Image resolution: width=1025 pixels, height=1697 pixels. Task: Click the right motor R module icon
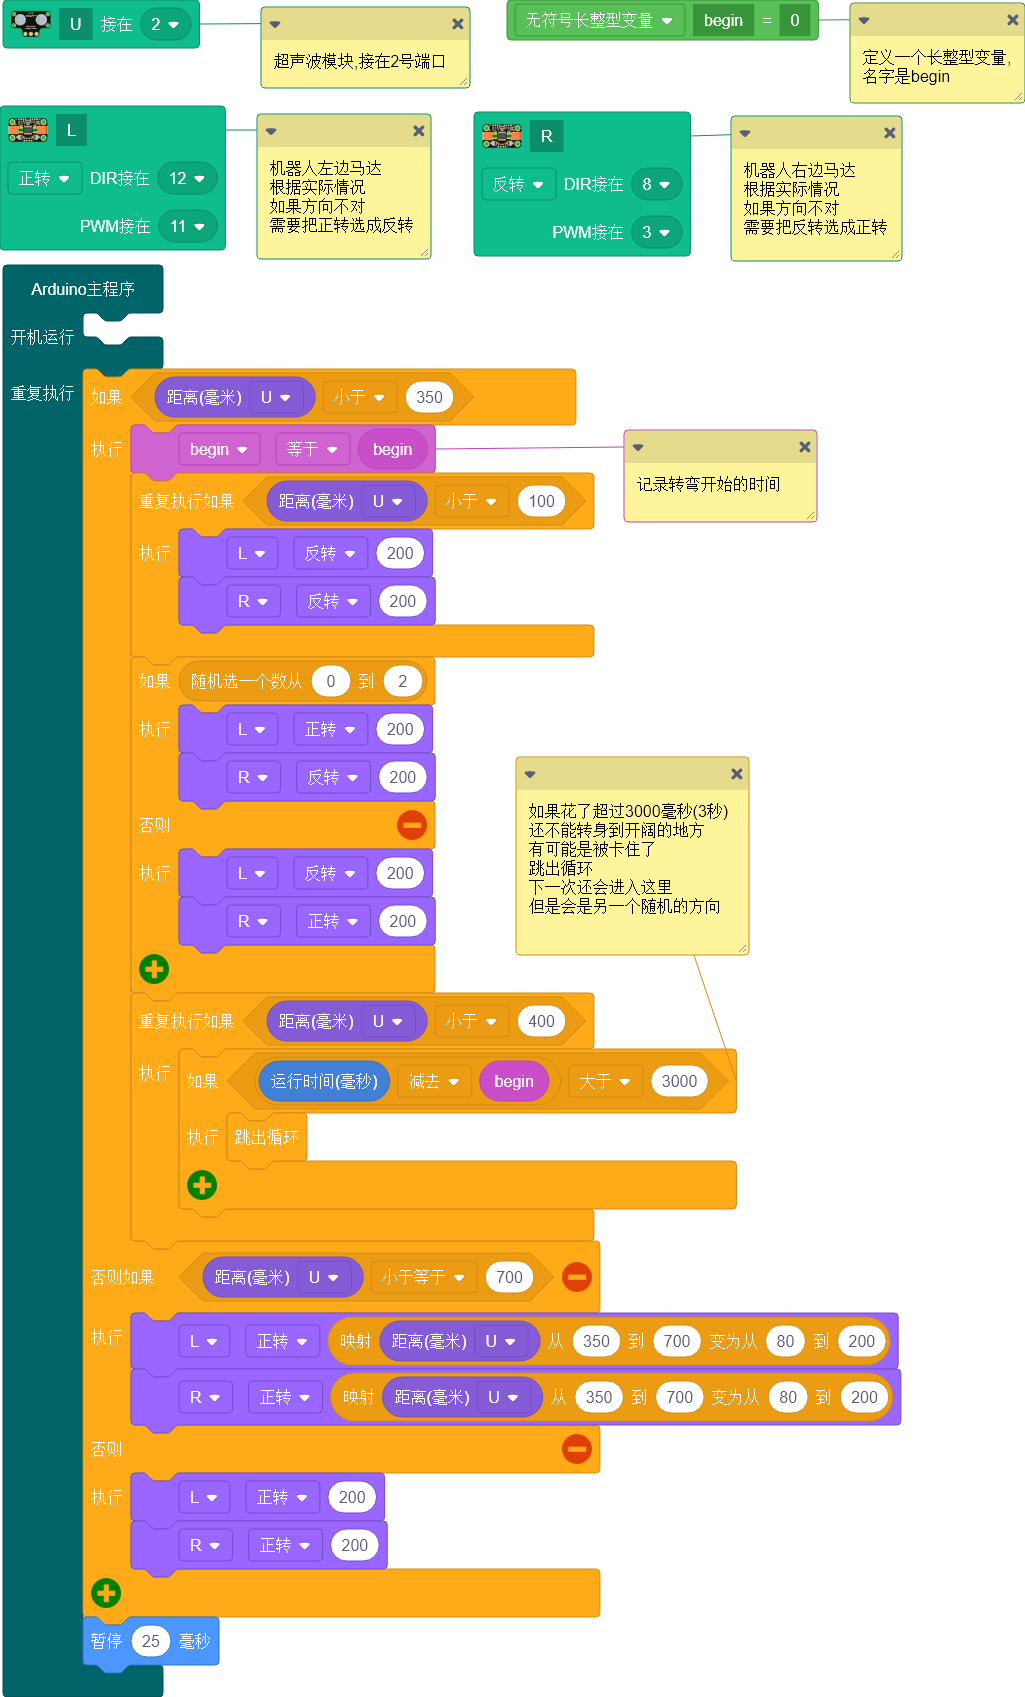click(502, 136)
